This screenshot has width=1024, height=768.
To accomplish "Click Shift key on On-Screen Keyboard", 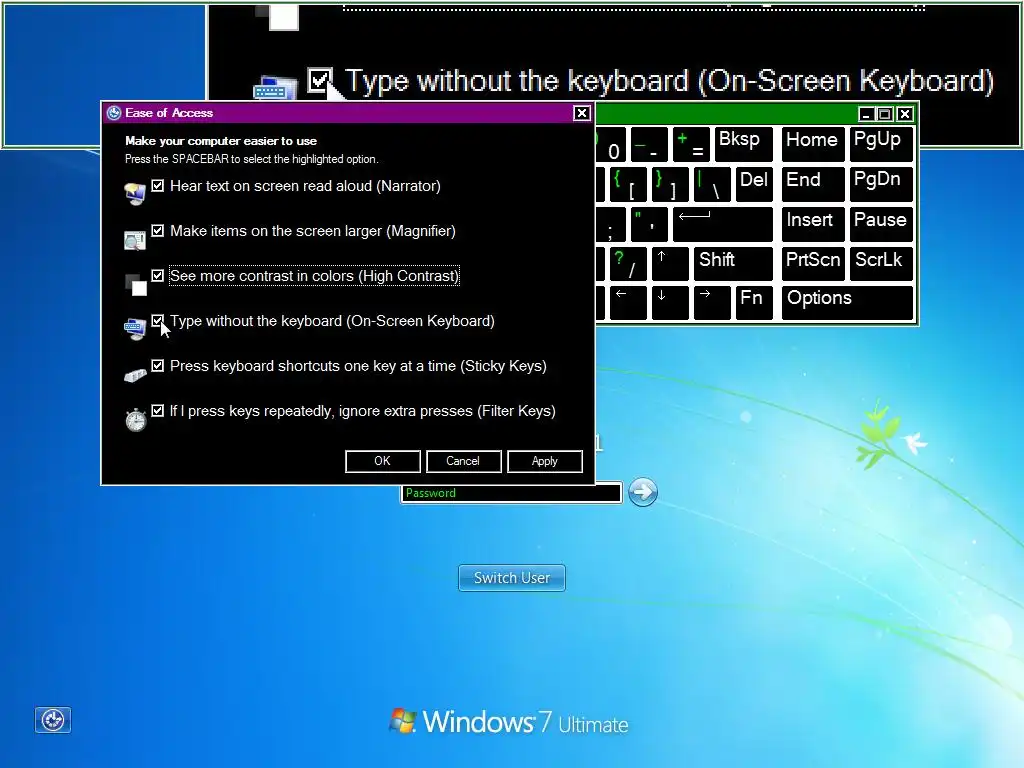I will pyautogui.click(x=733, y=264).
